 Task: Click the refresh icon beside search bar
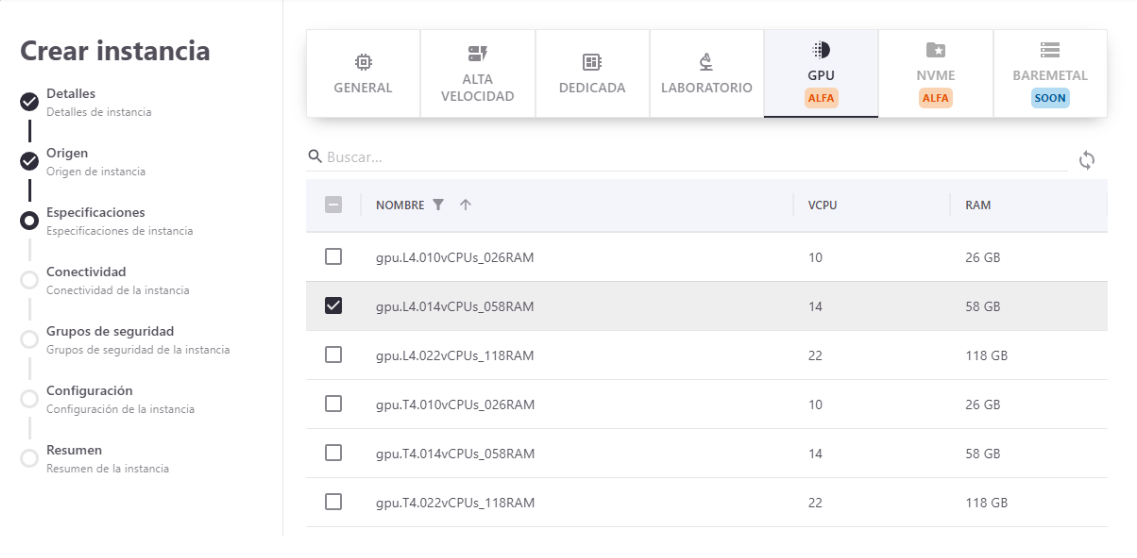1087,159
